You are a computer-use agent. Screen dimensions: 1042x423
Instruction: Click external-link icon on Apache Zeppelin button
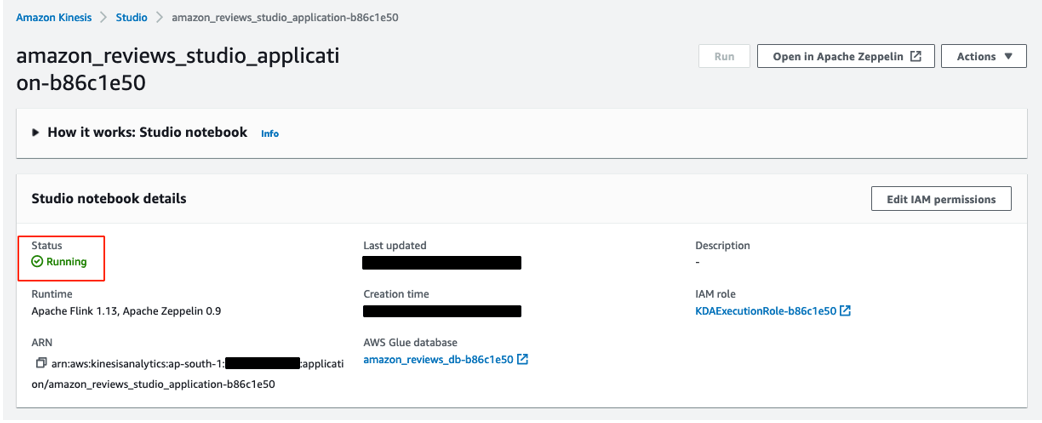(x=916, y=56)
